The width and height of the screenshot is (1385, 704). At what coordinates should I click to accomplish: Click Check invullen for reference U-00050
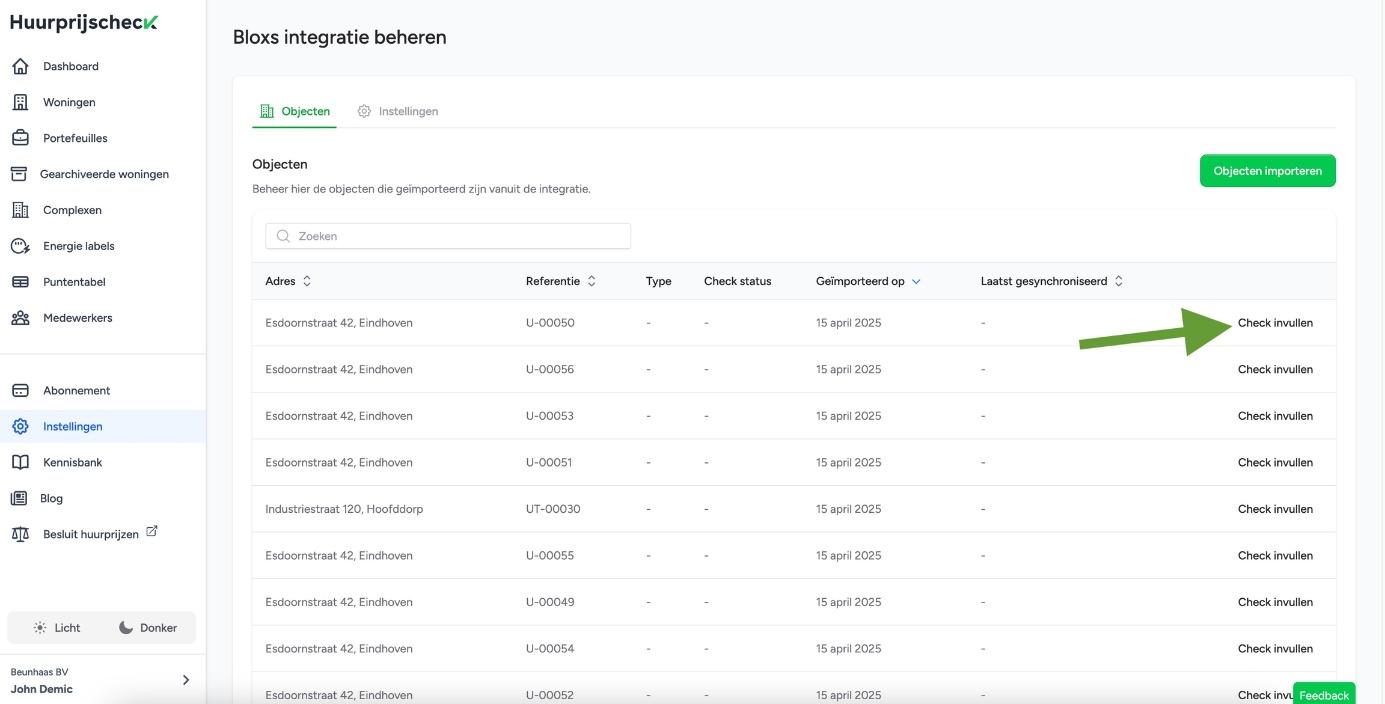click(1275, 323)
